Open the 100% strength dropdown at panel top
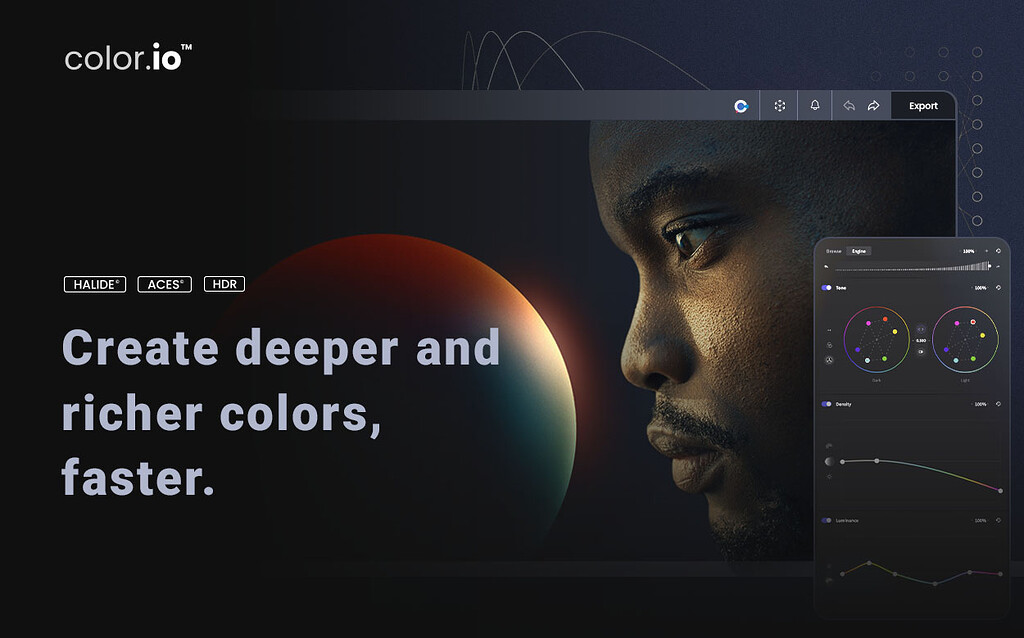 (x=967, y=251)
